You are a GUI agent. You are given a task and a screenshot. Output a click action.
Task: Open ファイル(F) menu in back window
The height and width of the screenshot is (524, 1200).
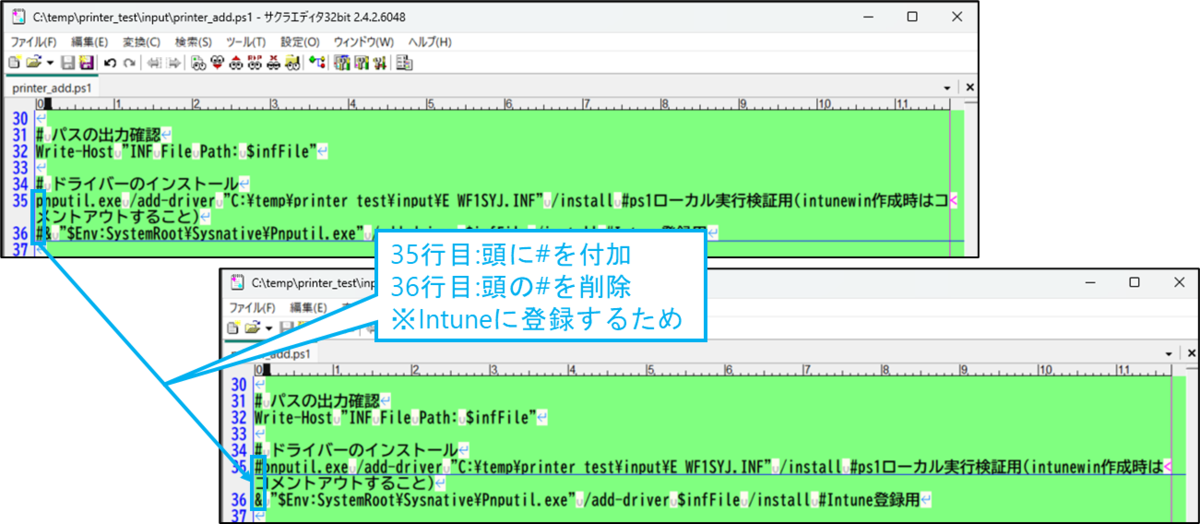33,42
